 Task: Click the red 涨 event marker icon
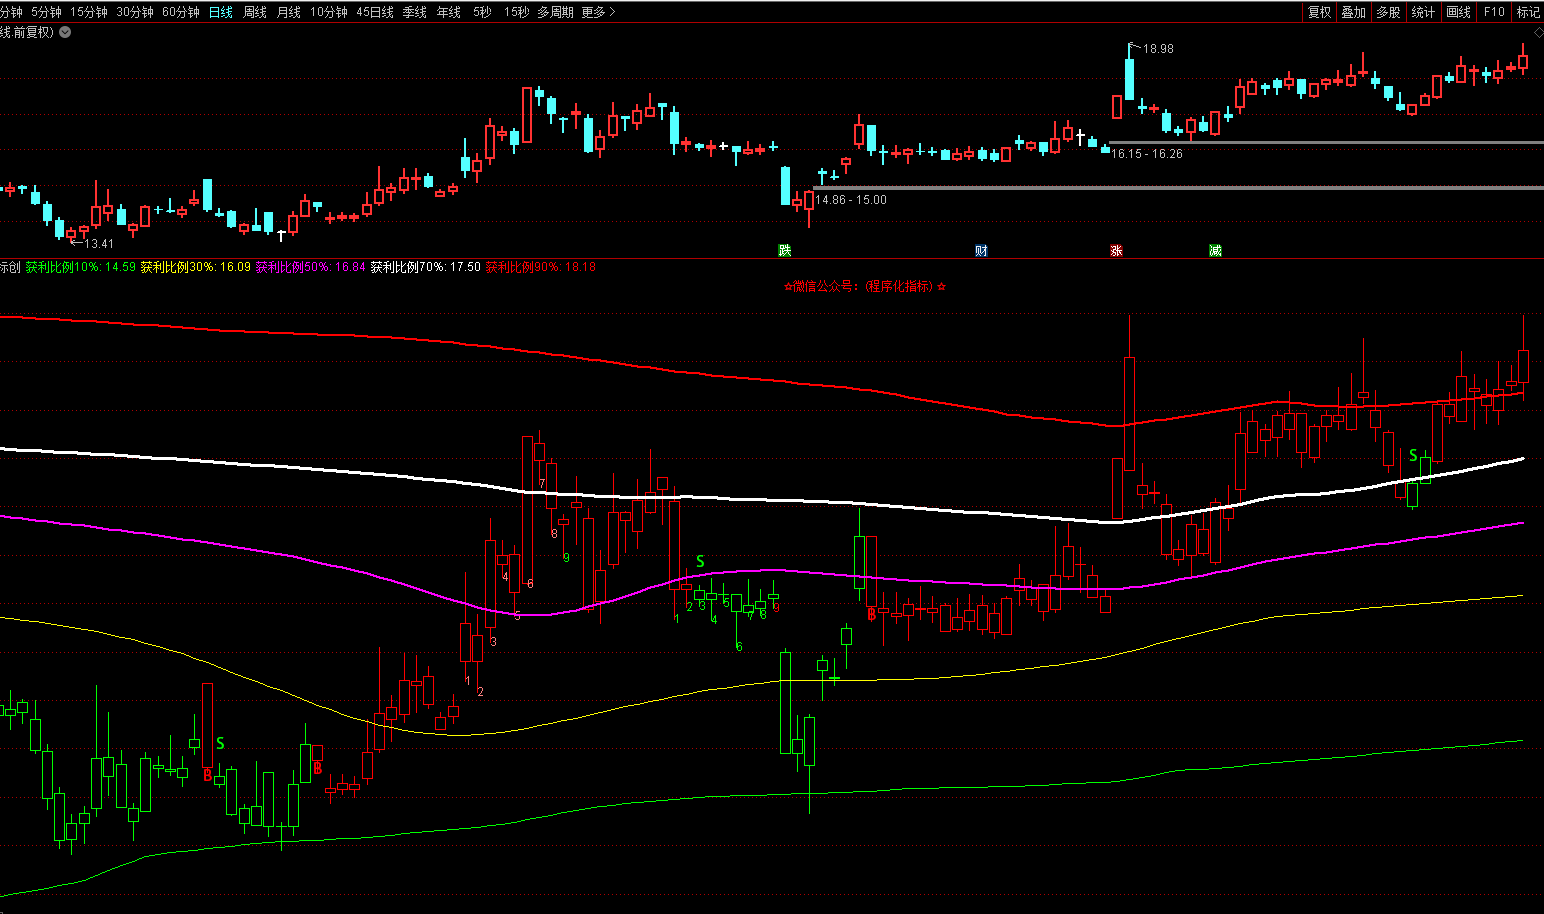pyautogui.click(x=1116, y=250)
